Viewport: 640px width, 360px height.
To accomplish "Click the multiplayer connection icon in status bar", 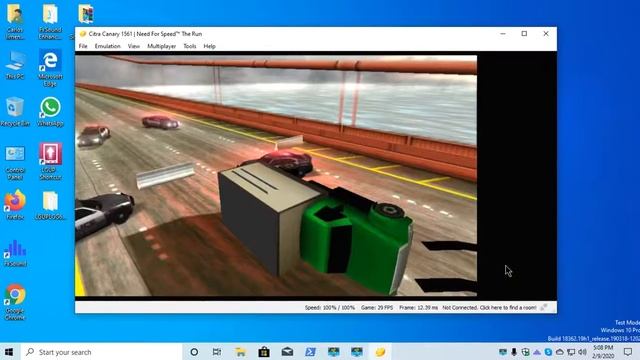I will click(544, 307).
